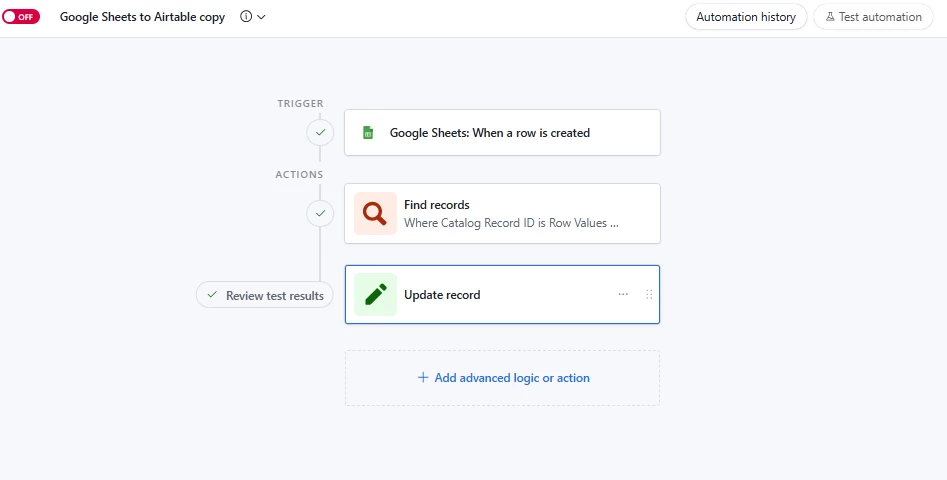Click the automation name Google Sheets to Airtable copy
This screenshot has height=480, width=947.
point(142,17)
